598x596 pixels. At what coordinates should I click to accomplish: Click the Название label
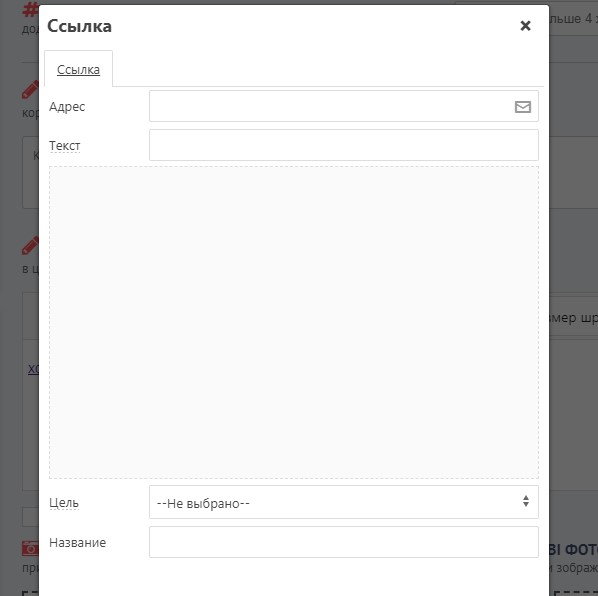77,543
